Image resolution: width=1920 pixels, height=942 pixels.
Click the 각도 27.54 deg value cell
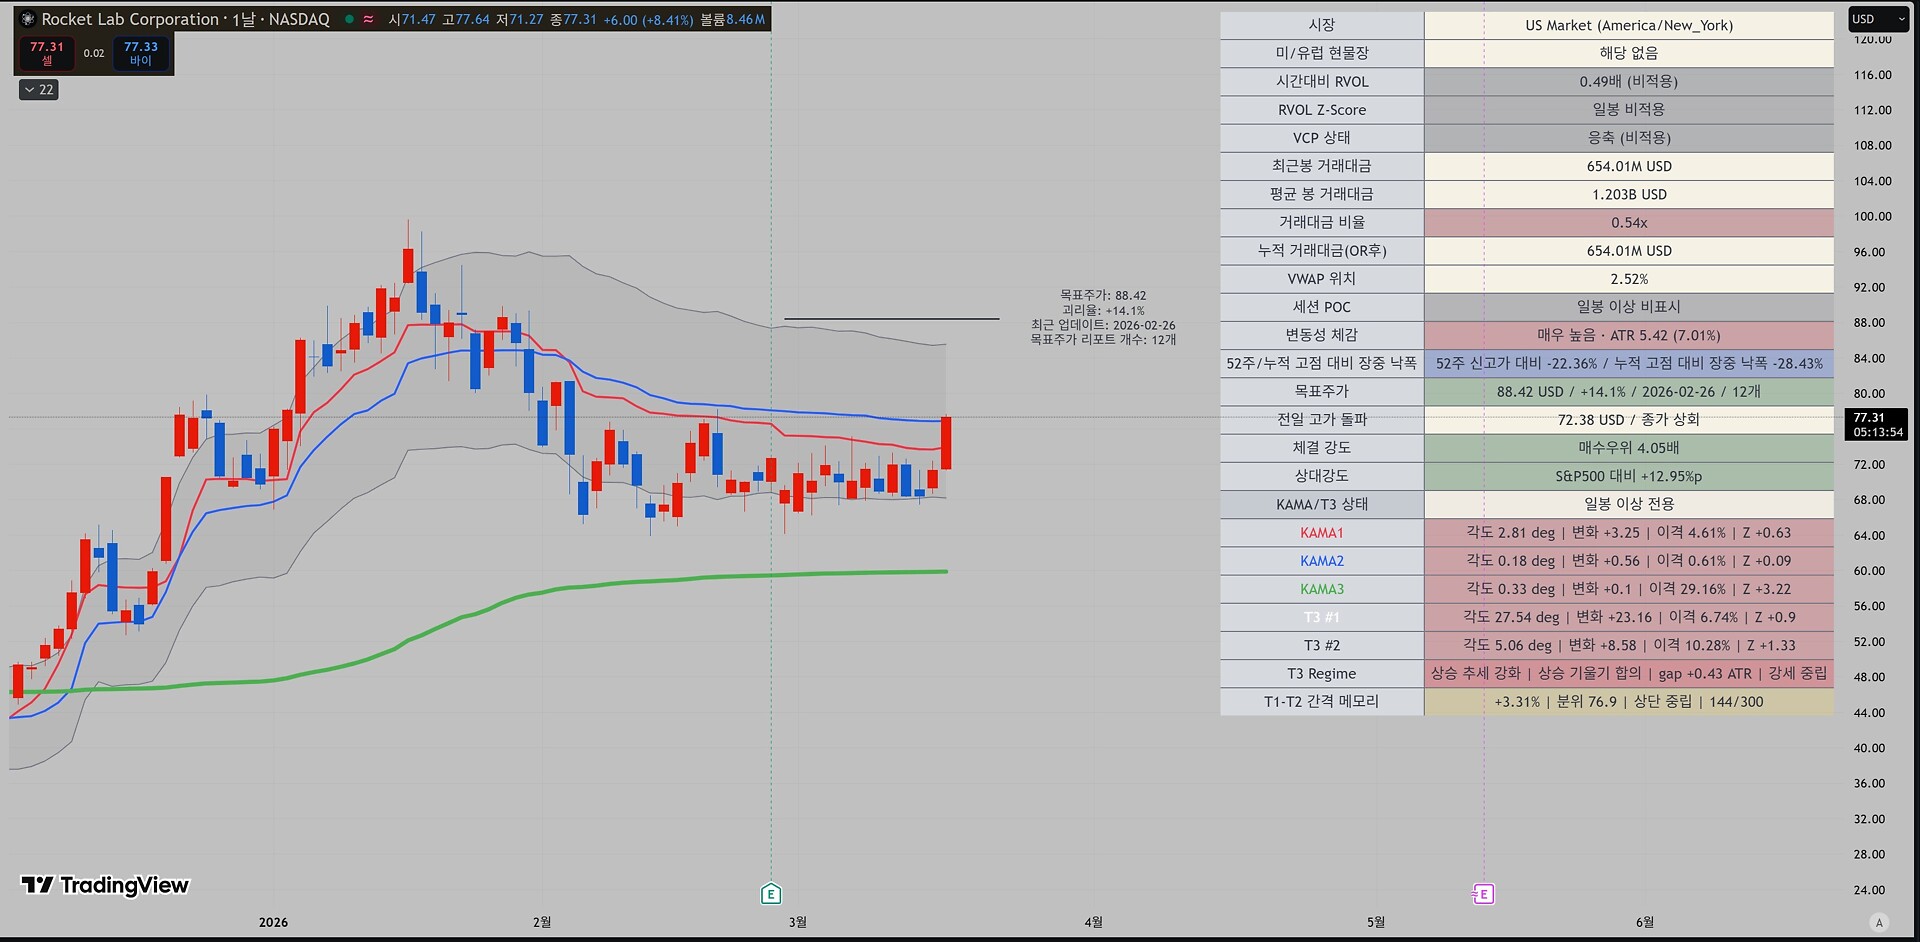point(1629,617)
